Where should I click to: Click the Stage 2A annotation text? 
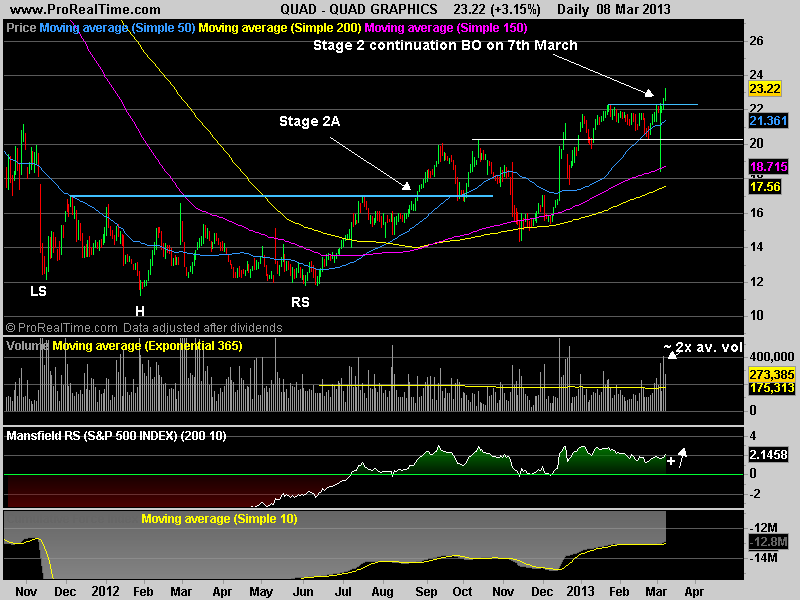coord(309,121)
